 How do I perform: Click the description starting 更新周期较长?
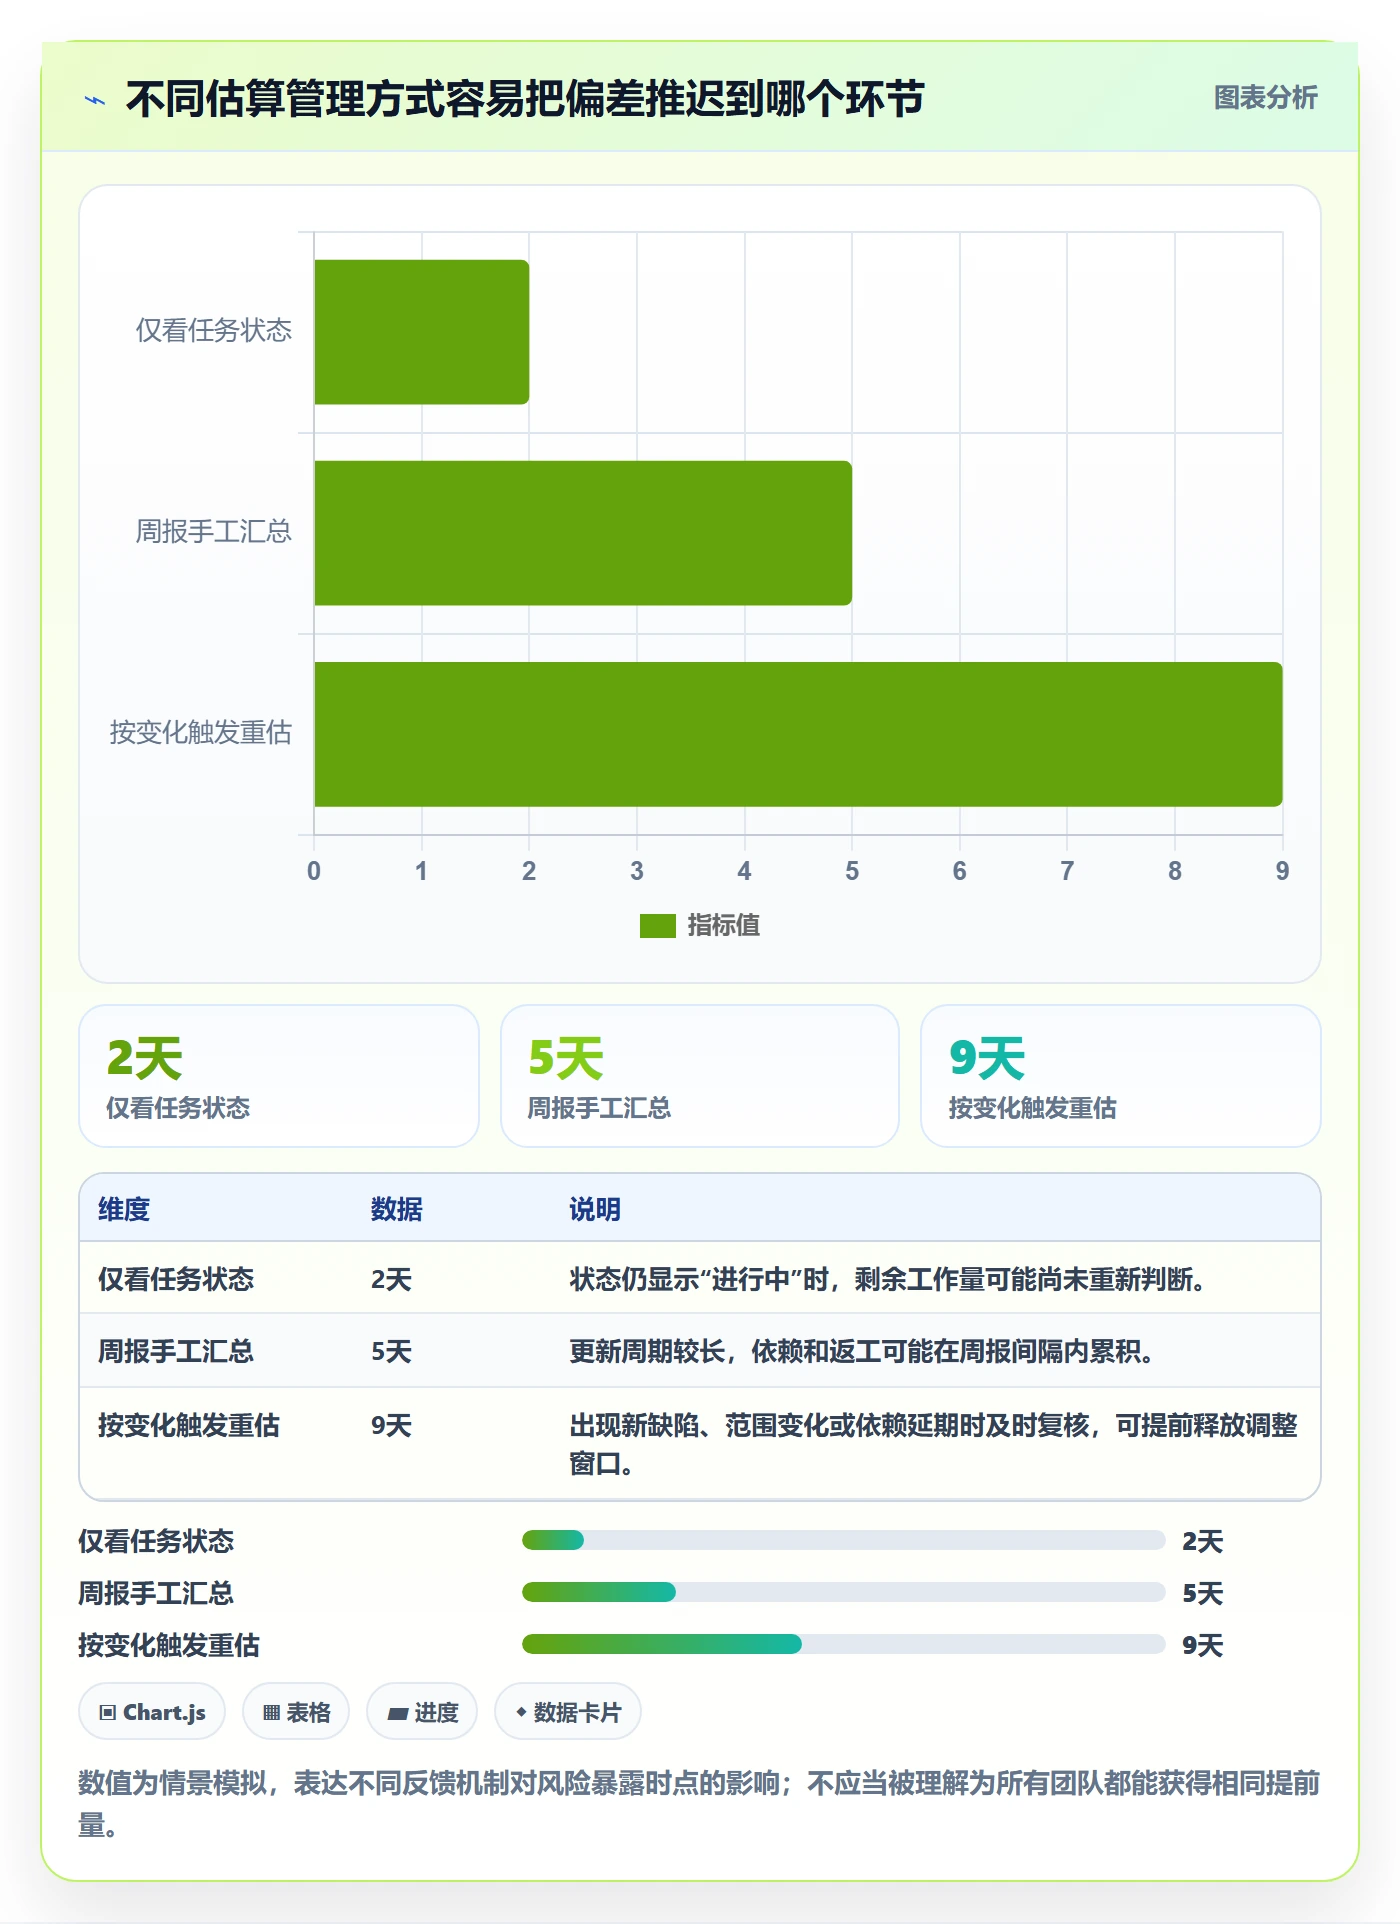pos(863,1351)
